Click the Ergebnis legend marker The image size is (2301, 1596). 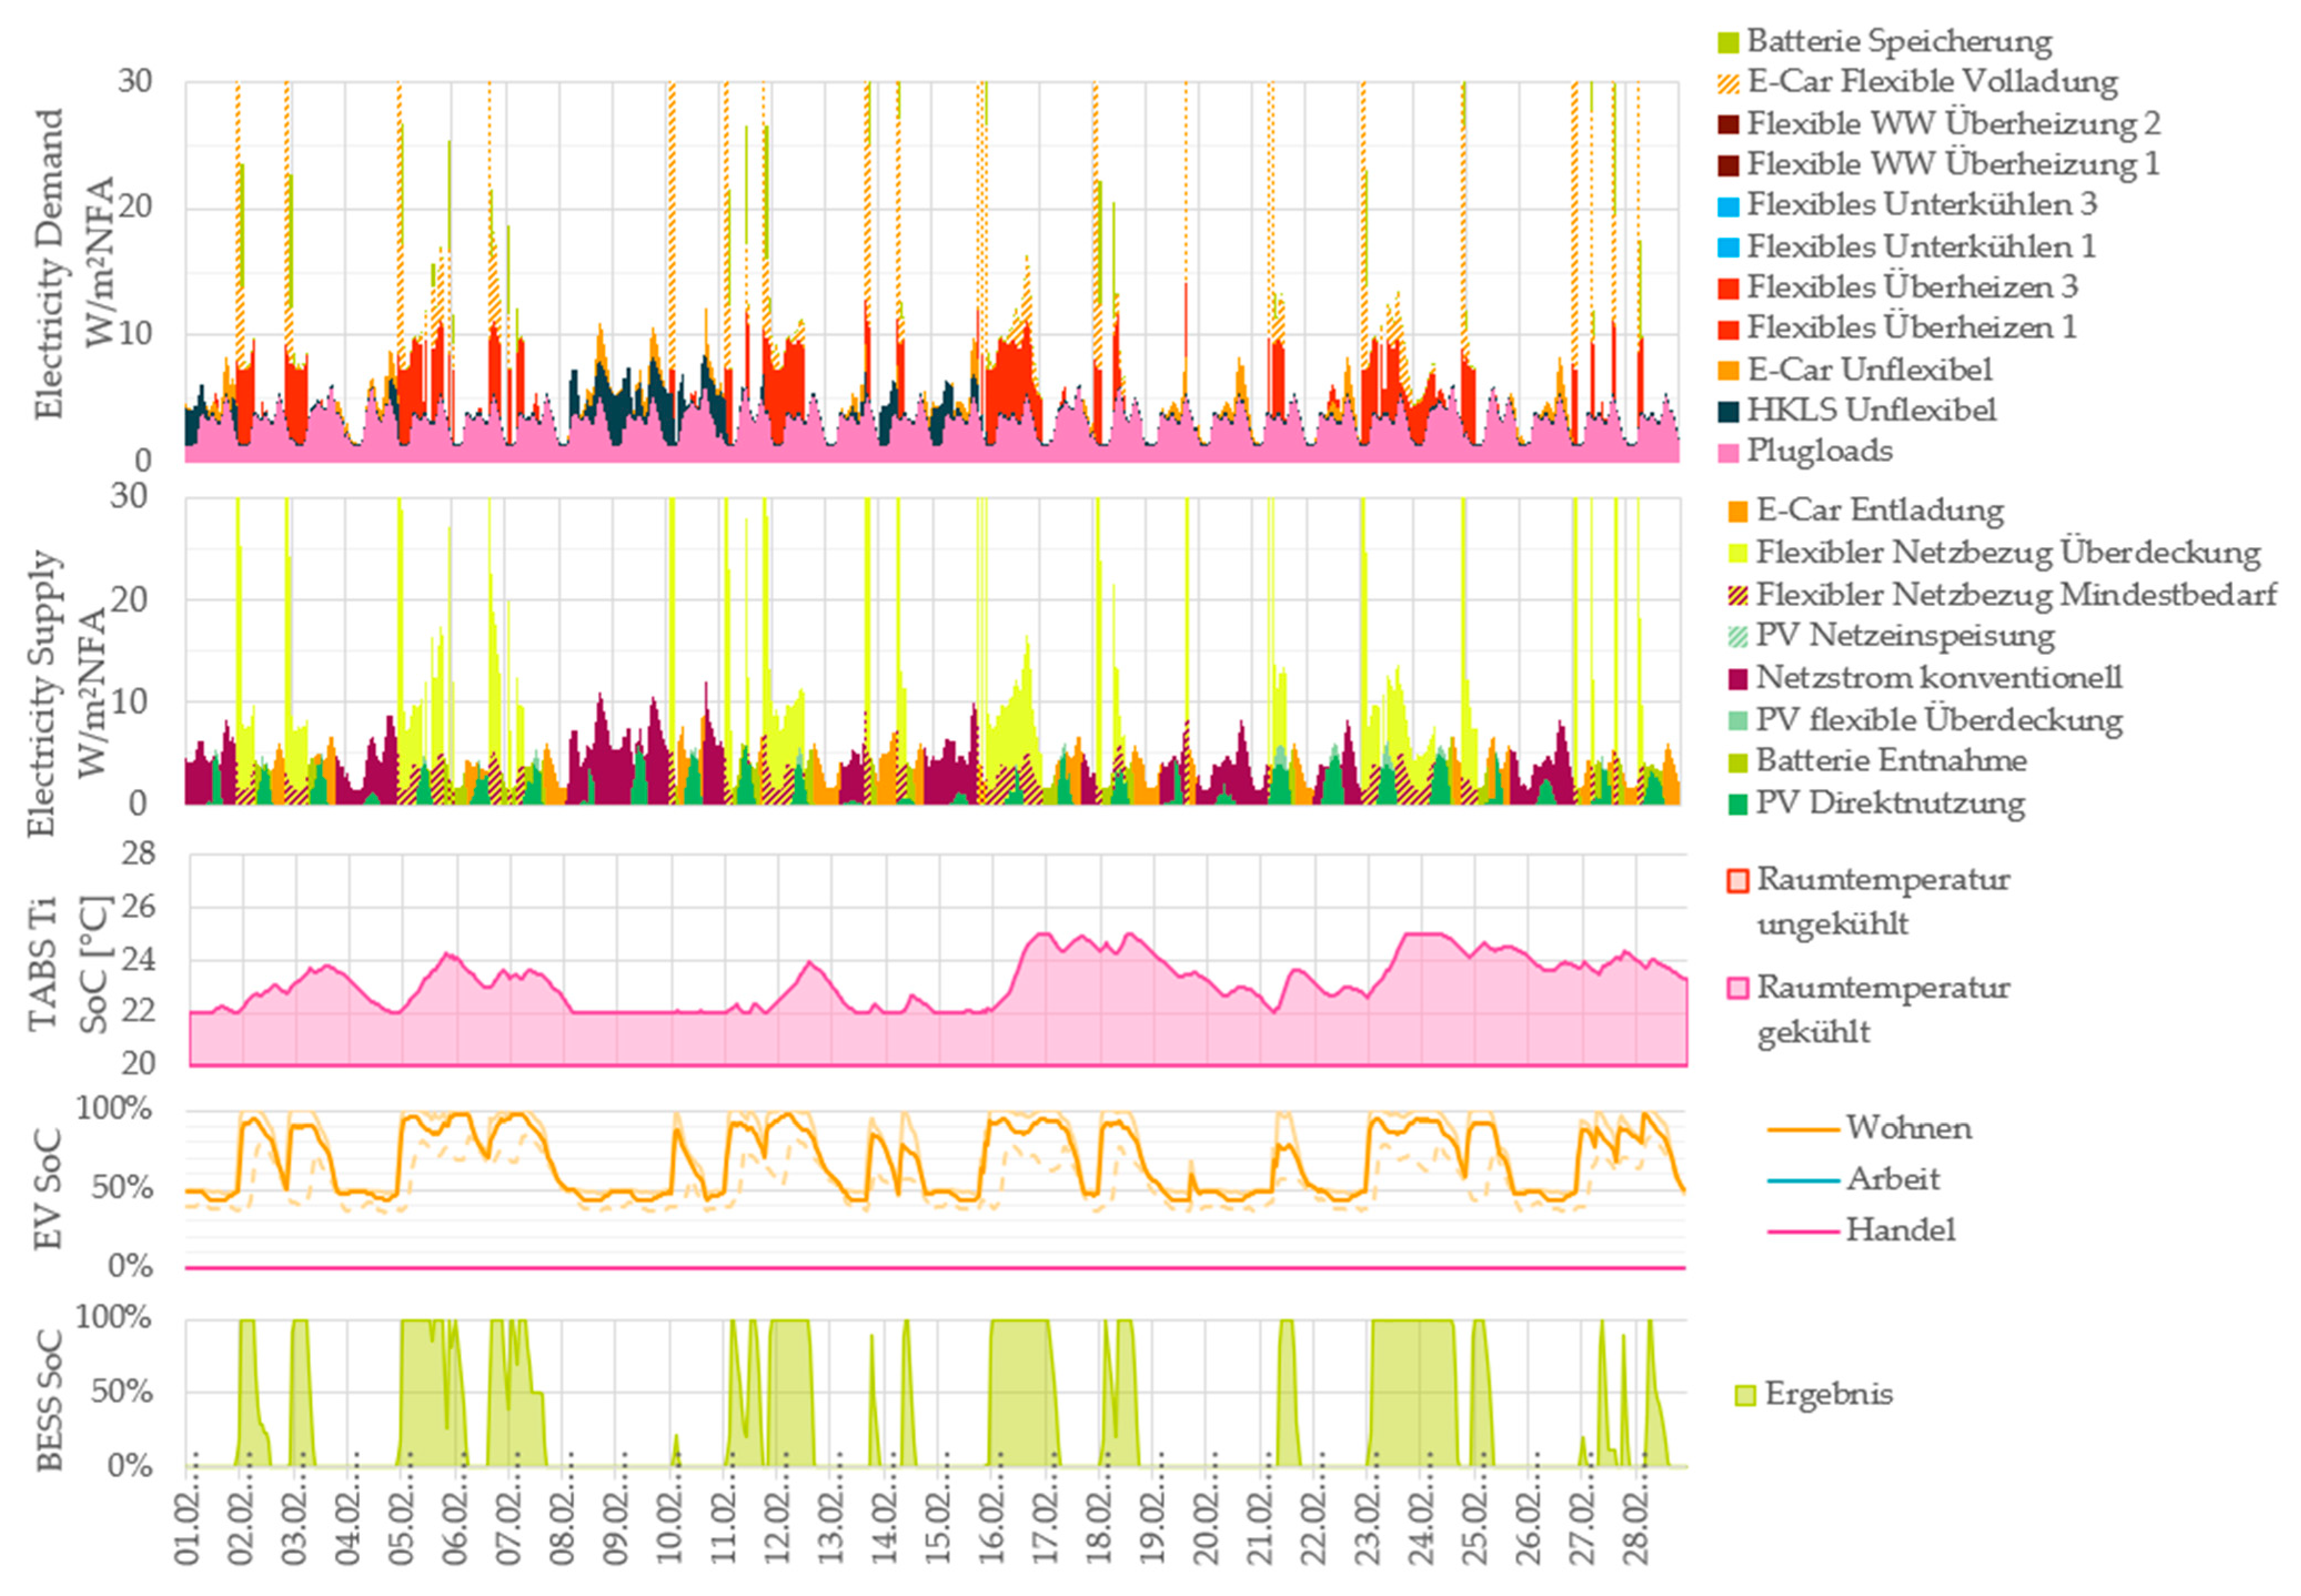[x=1746, y=1395]
